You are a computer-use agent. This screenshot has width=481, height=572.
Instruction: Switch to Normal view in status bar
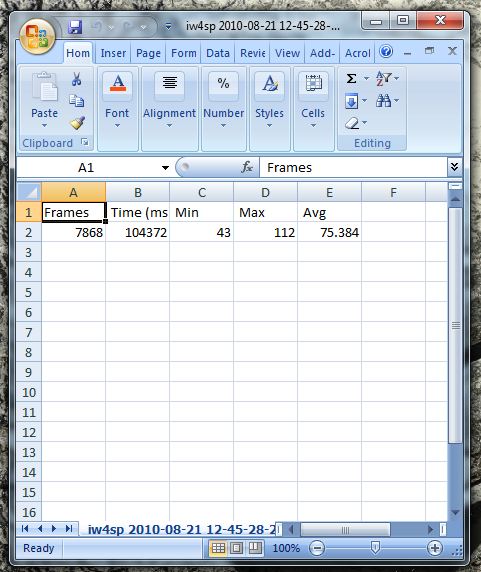pos(218,548)
